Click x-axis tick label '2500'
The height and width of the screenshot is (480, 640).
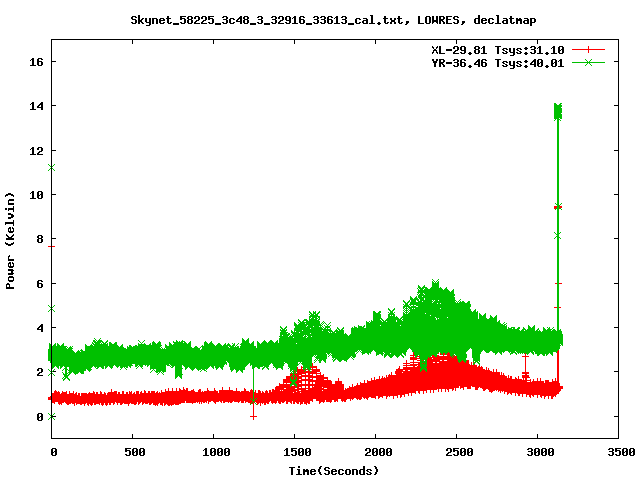[x=459, y=452]
